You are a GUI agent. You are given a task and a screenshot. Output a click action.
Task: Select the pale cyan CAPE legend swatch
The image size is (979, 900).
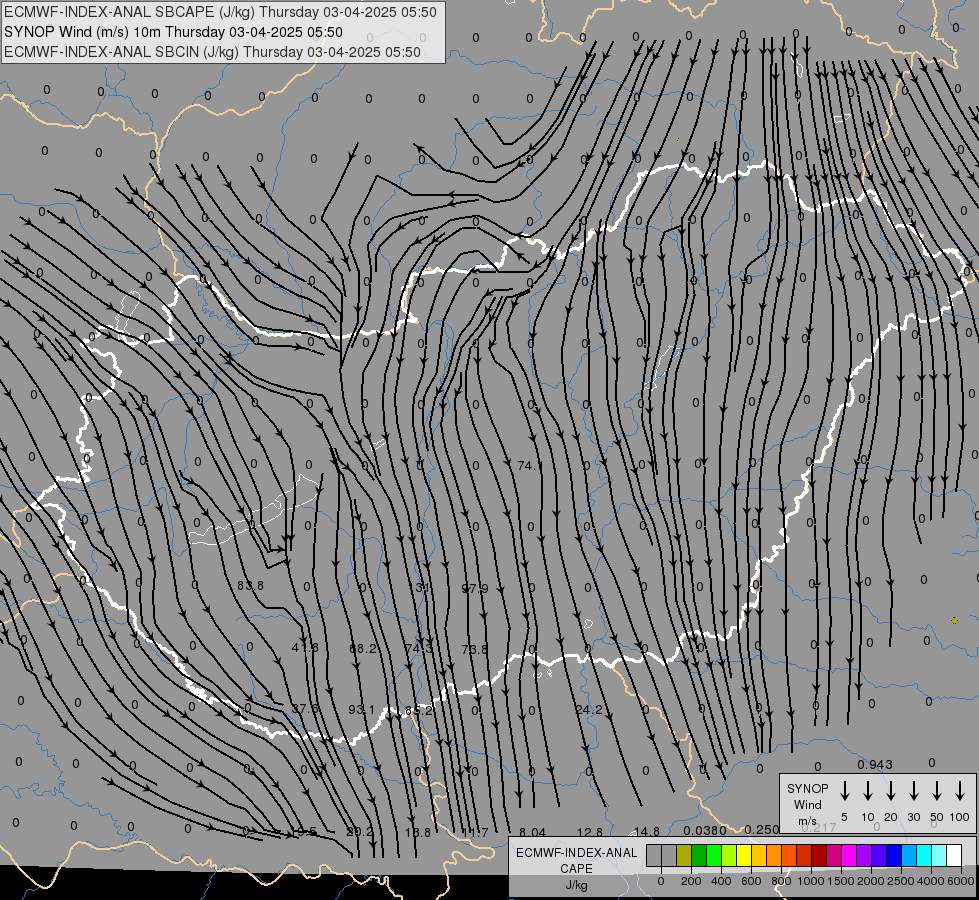pos(938,856)
